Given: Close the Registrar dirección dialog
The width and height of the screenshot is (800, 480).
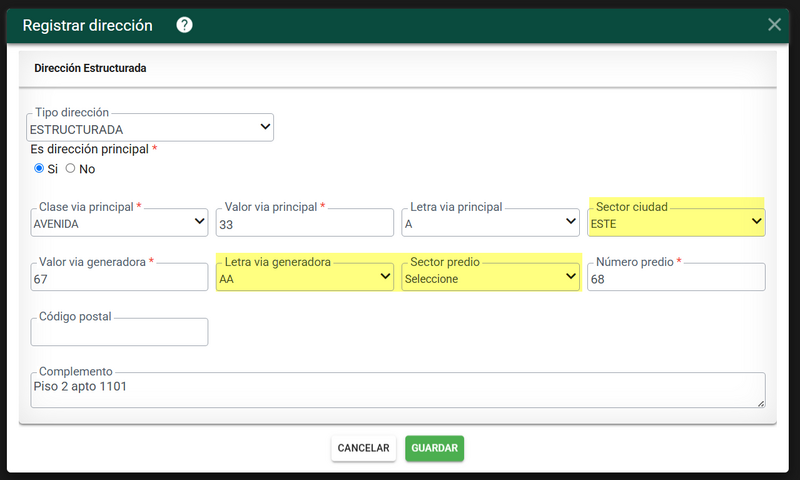Looking at the screenshot, I should pyautogui.click(x=774, y=24).
